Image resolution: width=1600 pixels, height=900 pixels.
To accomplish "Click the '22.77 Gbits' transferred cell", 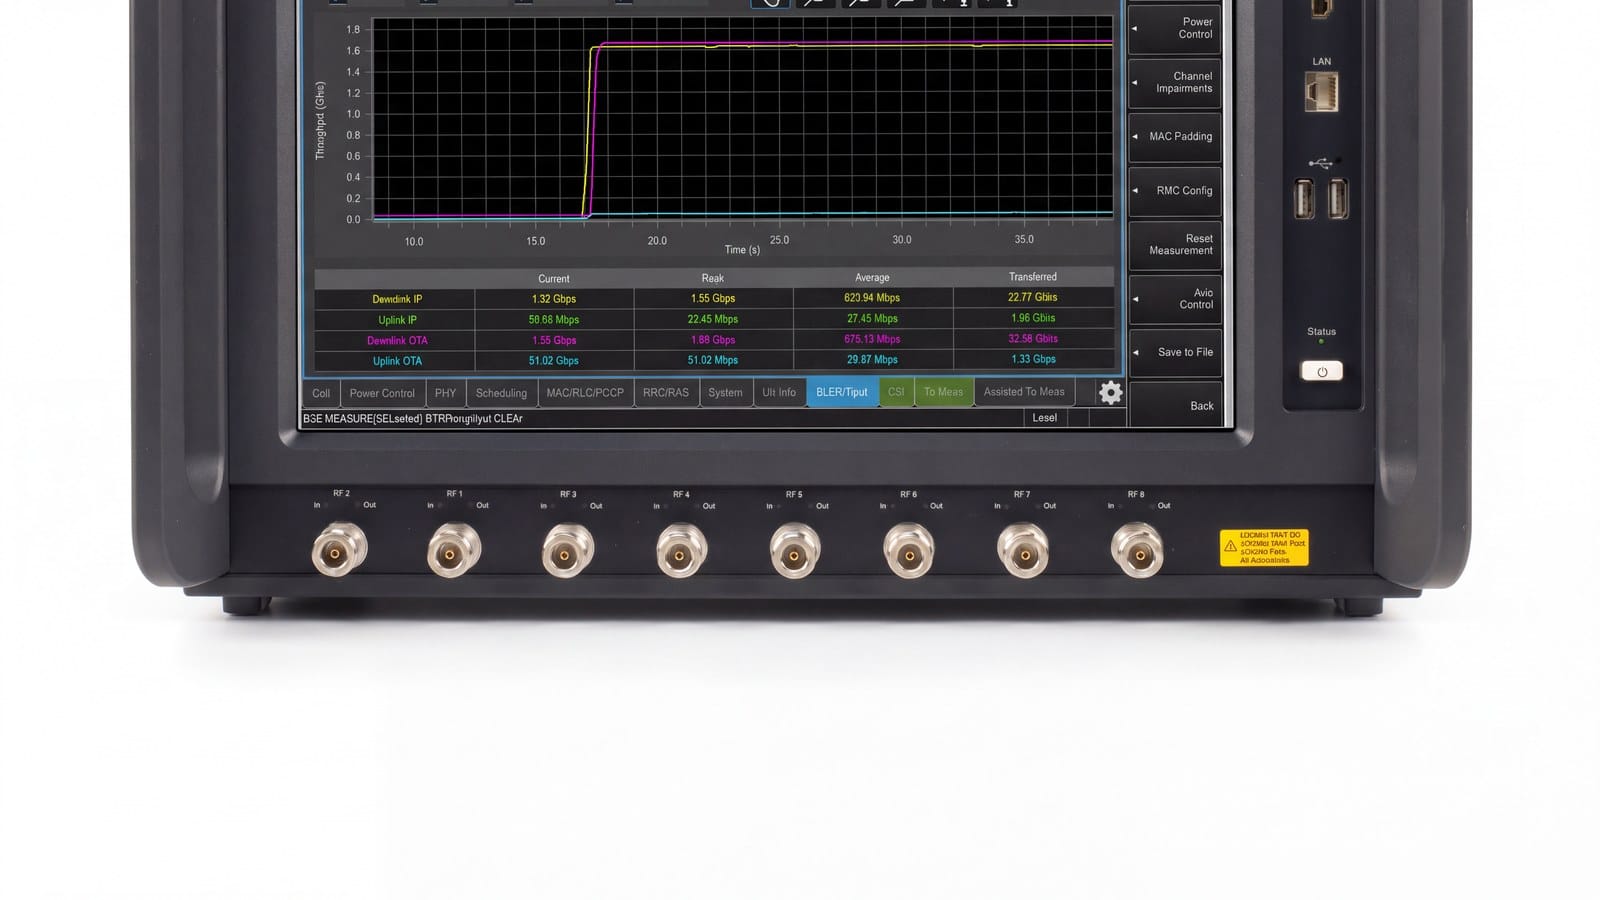I will (x=1033, y=297).
